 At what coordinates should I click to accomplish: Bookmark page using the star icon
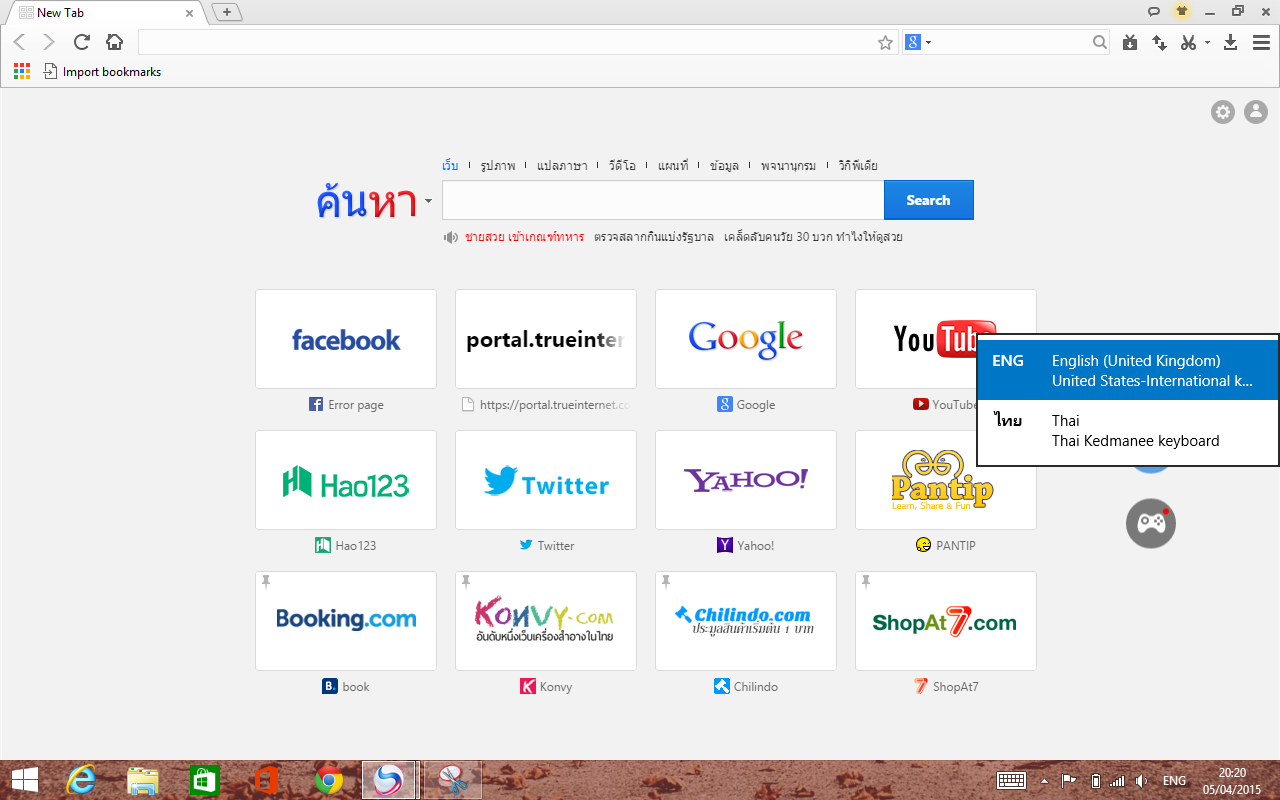point(885,42)
